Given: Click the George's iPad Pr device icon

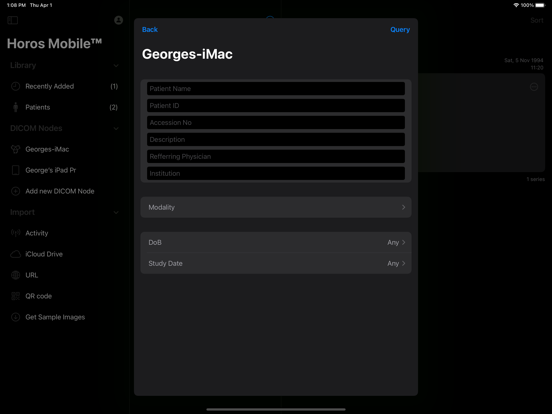Looking at the screenshot, I should 15,170.
